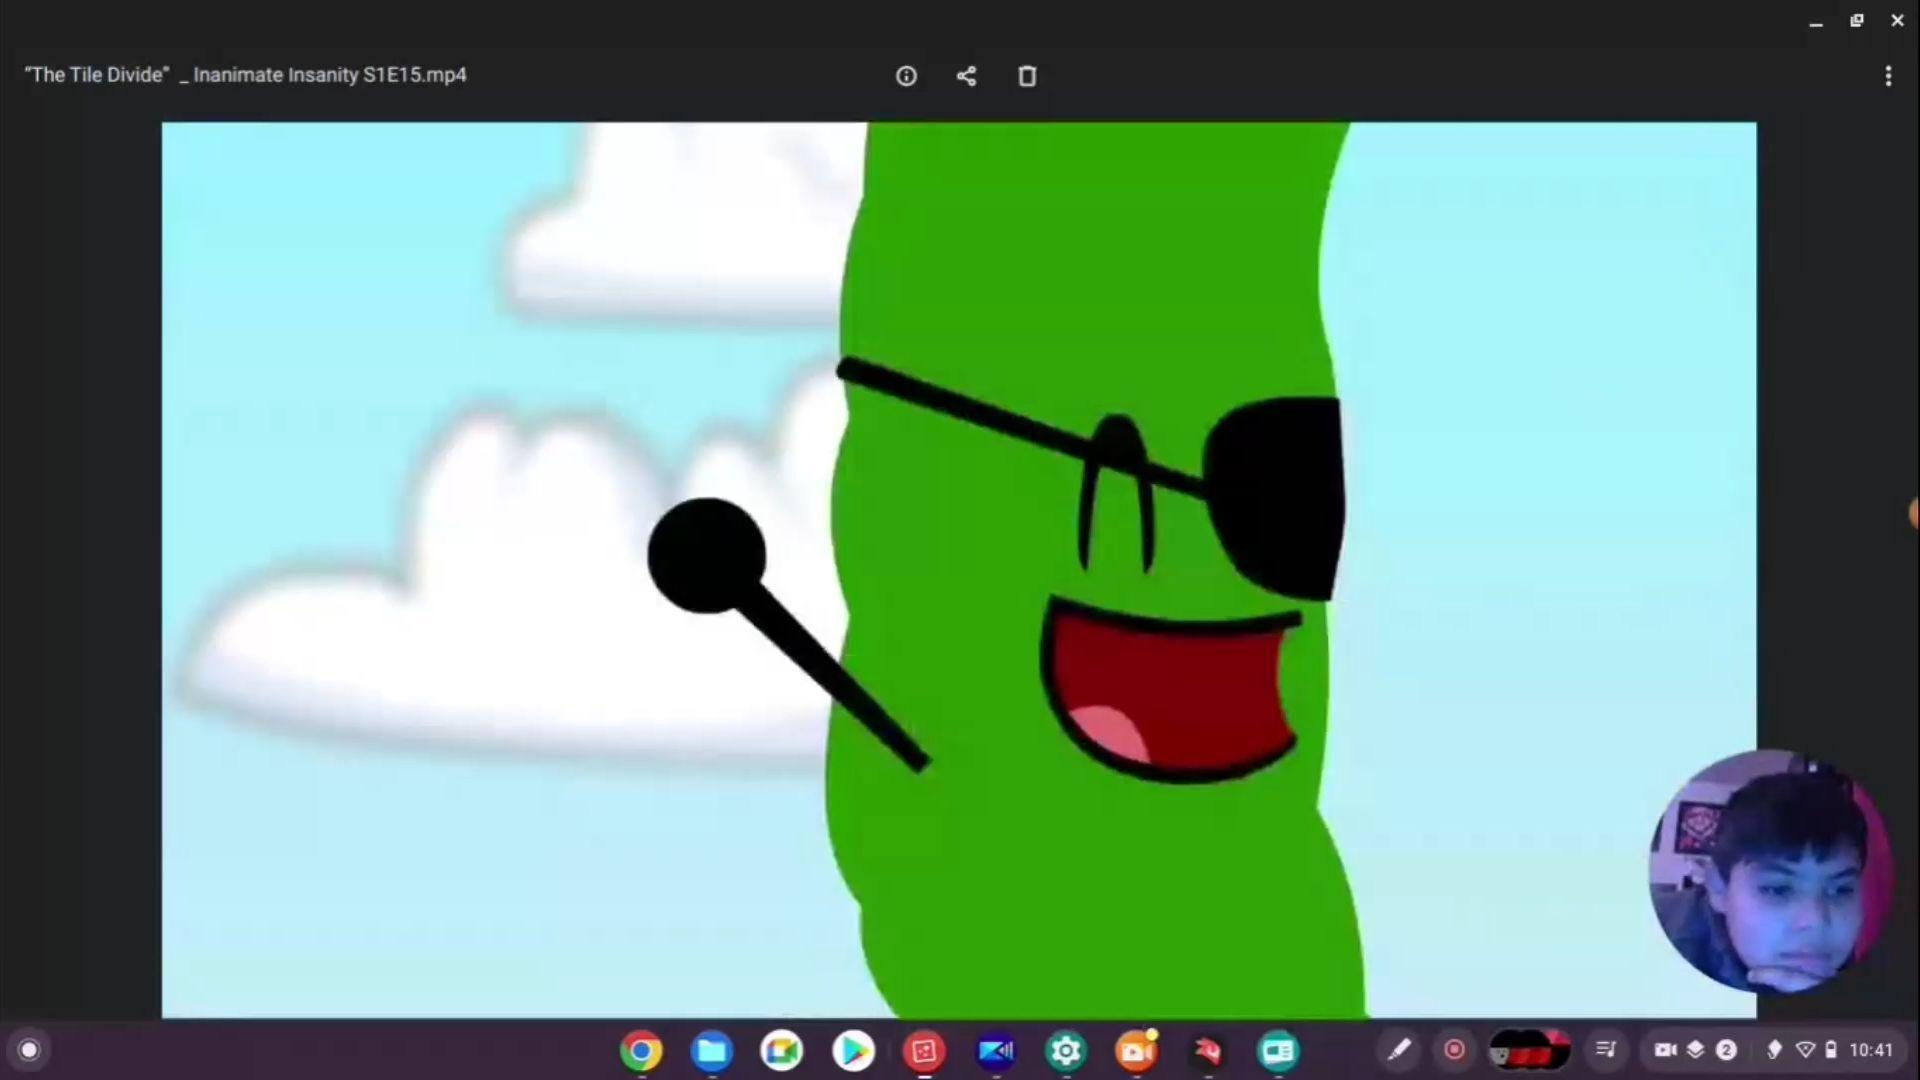This screenshot has width=1920, height=1080.
Task: Open the notification count badge
Action: tap(1726, 1050)
